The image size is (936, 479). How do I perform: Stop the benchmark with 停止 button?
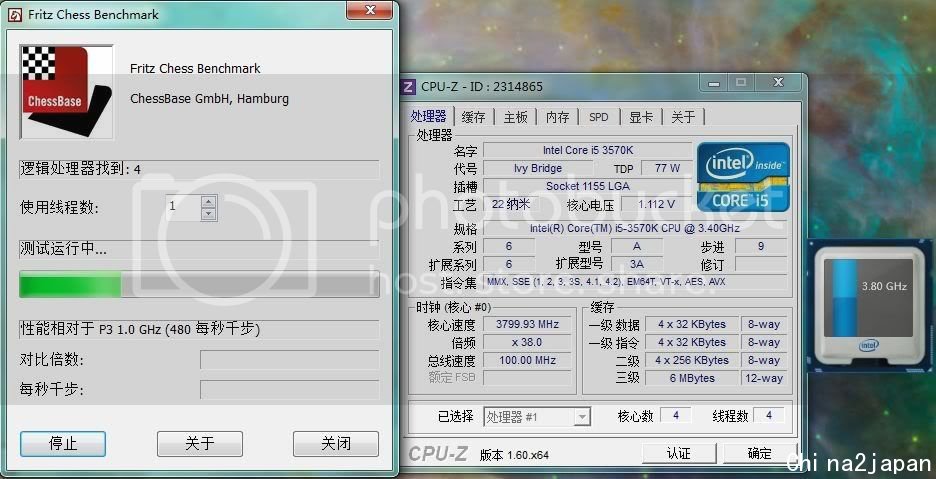63,444
